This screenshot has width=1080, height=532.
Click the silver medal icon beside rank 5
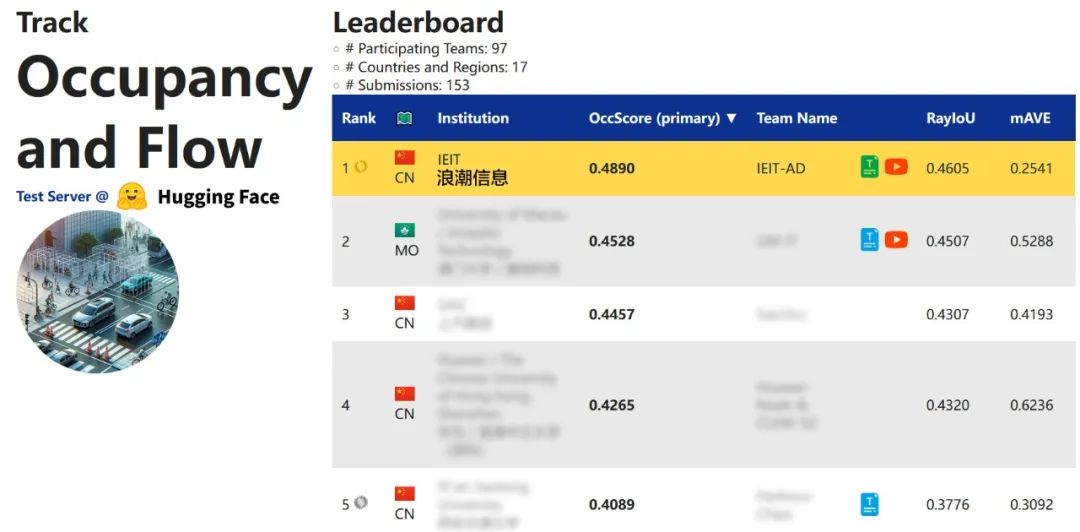click(x=361, y=503)
